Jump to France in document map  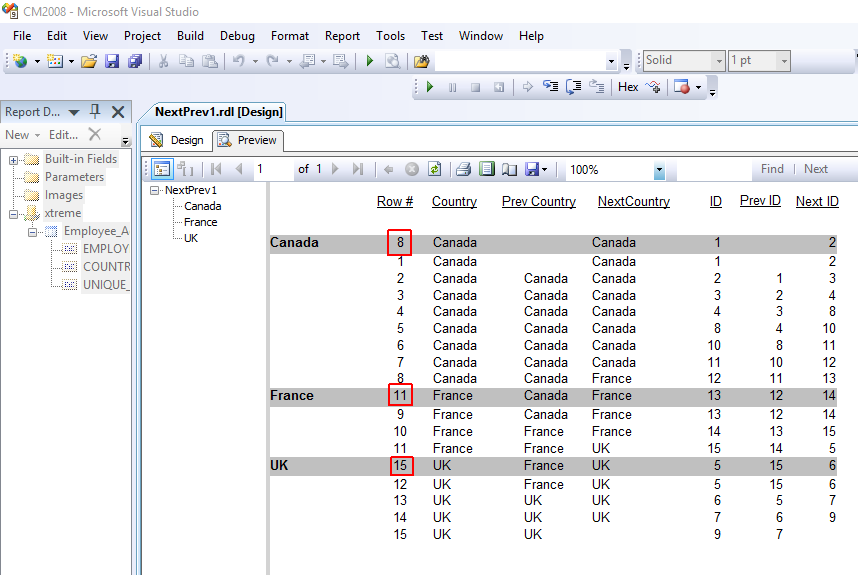(x=200, y=222)
